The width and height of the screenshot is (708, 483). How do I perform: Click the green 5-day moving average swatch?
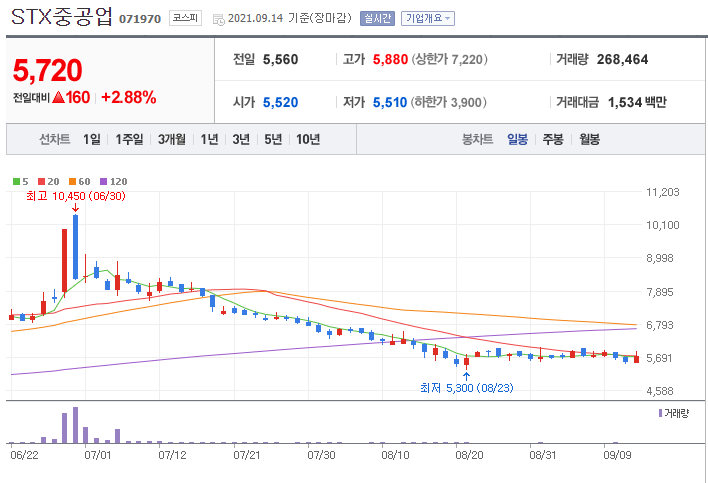point(16,181)
